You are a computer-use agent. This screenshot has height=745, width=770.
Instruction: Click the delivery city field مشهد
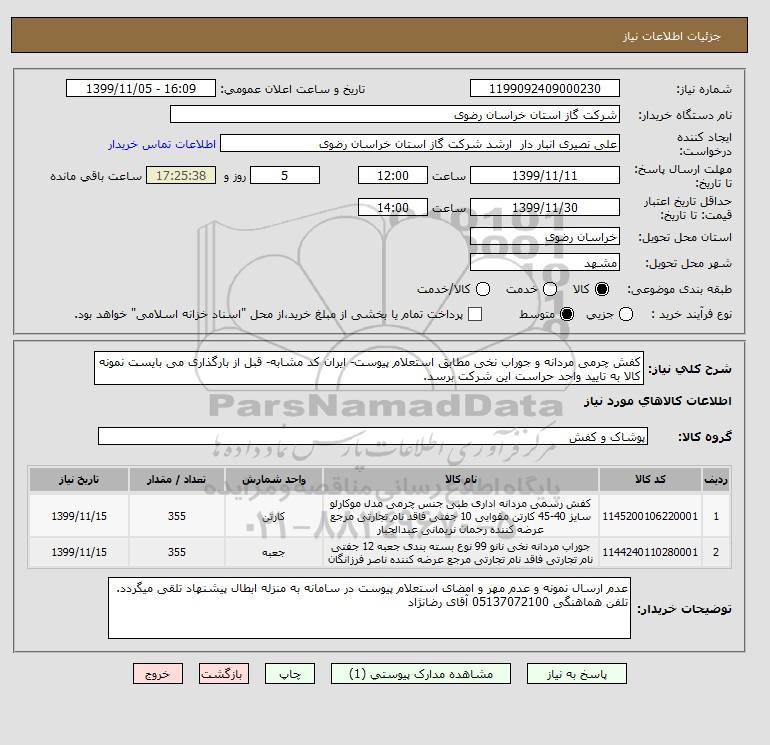(x=545, y=262)
